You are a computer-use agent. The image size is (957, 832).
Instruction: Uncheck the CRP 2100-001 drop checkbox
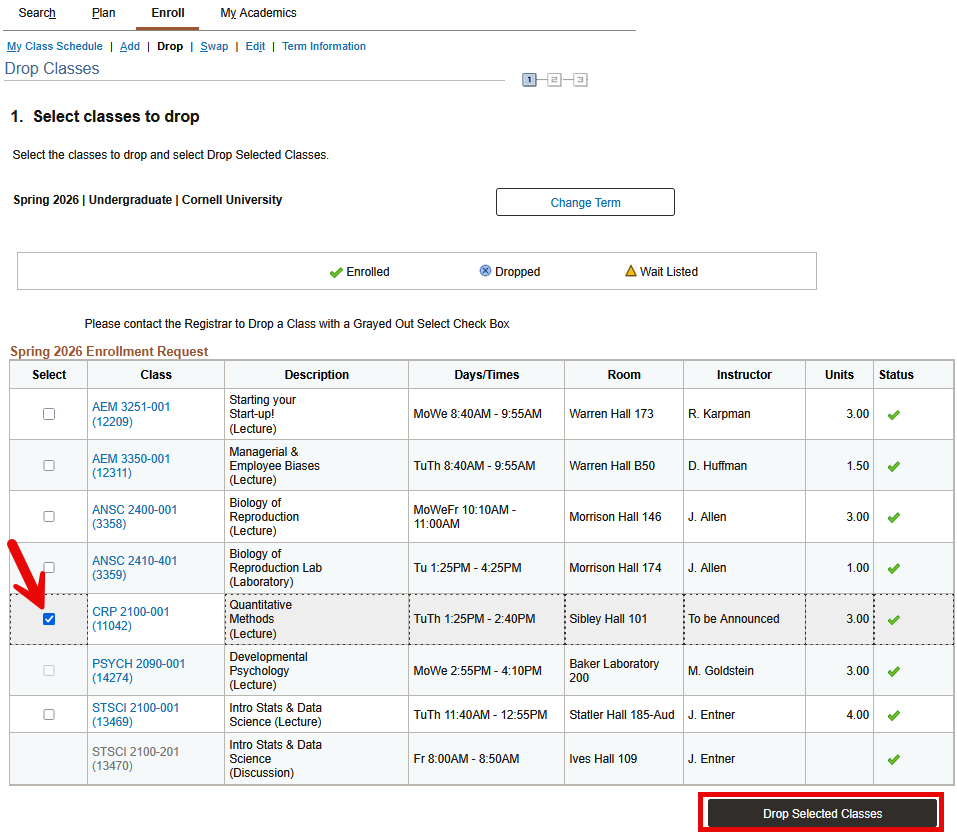pos(48,619)
